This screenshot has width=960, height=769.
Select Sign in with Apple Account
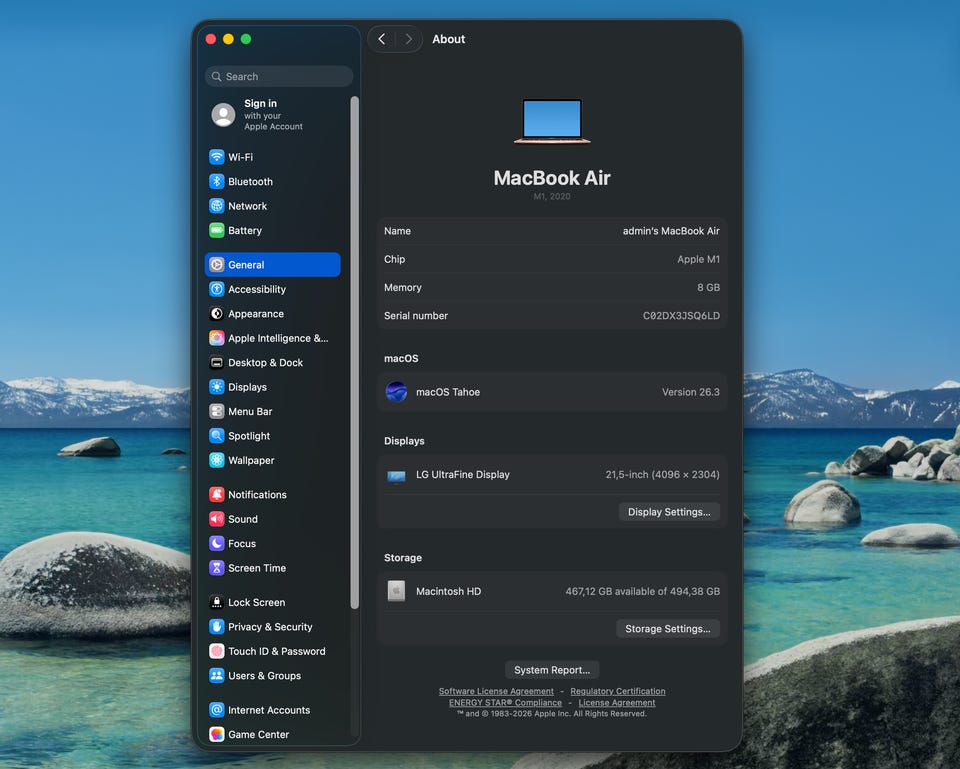tap(273, 114)
